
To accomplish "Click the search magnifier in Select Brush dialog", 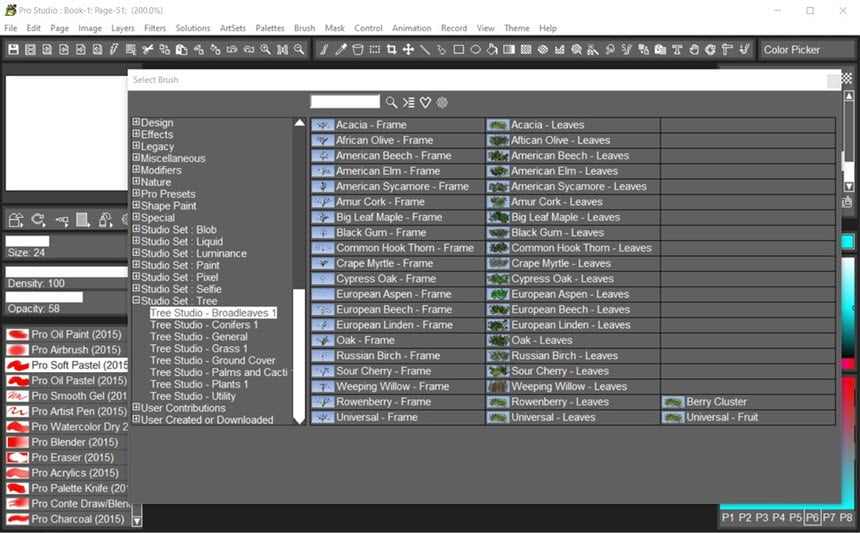I will point(391,102).
